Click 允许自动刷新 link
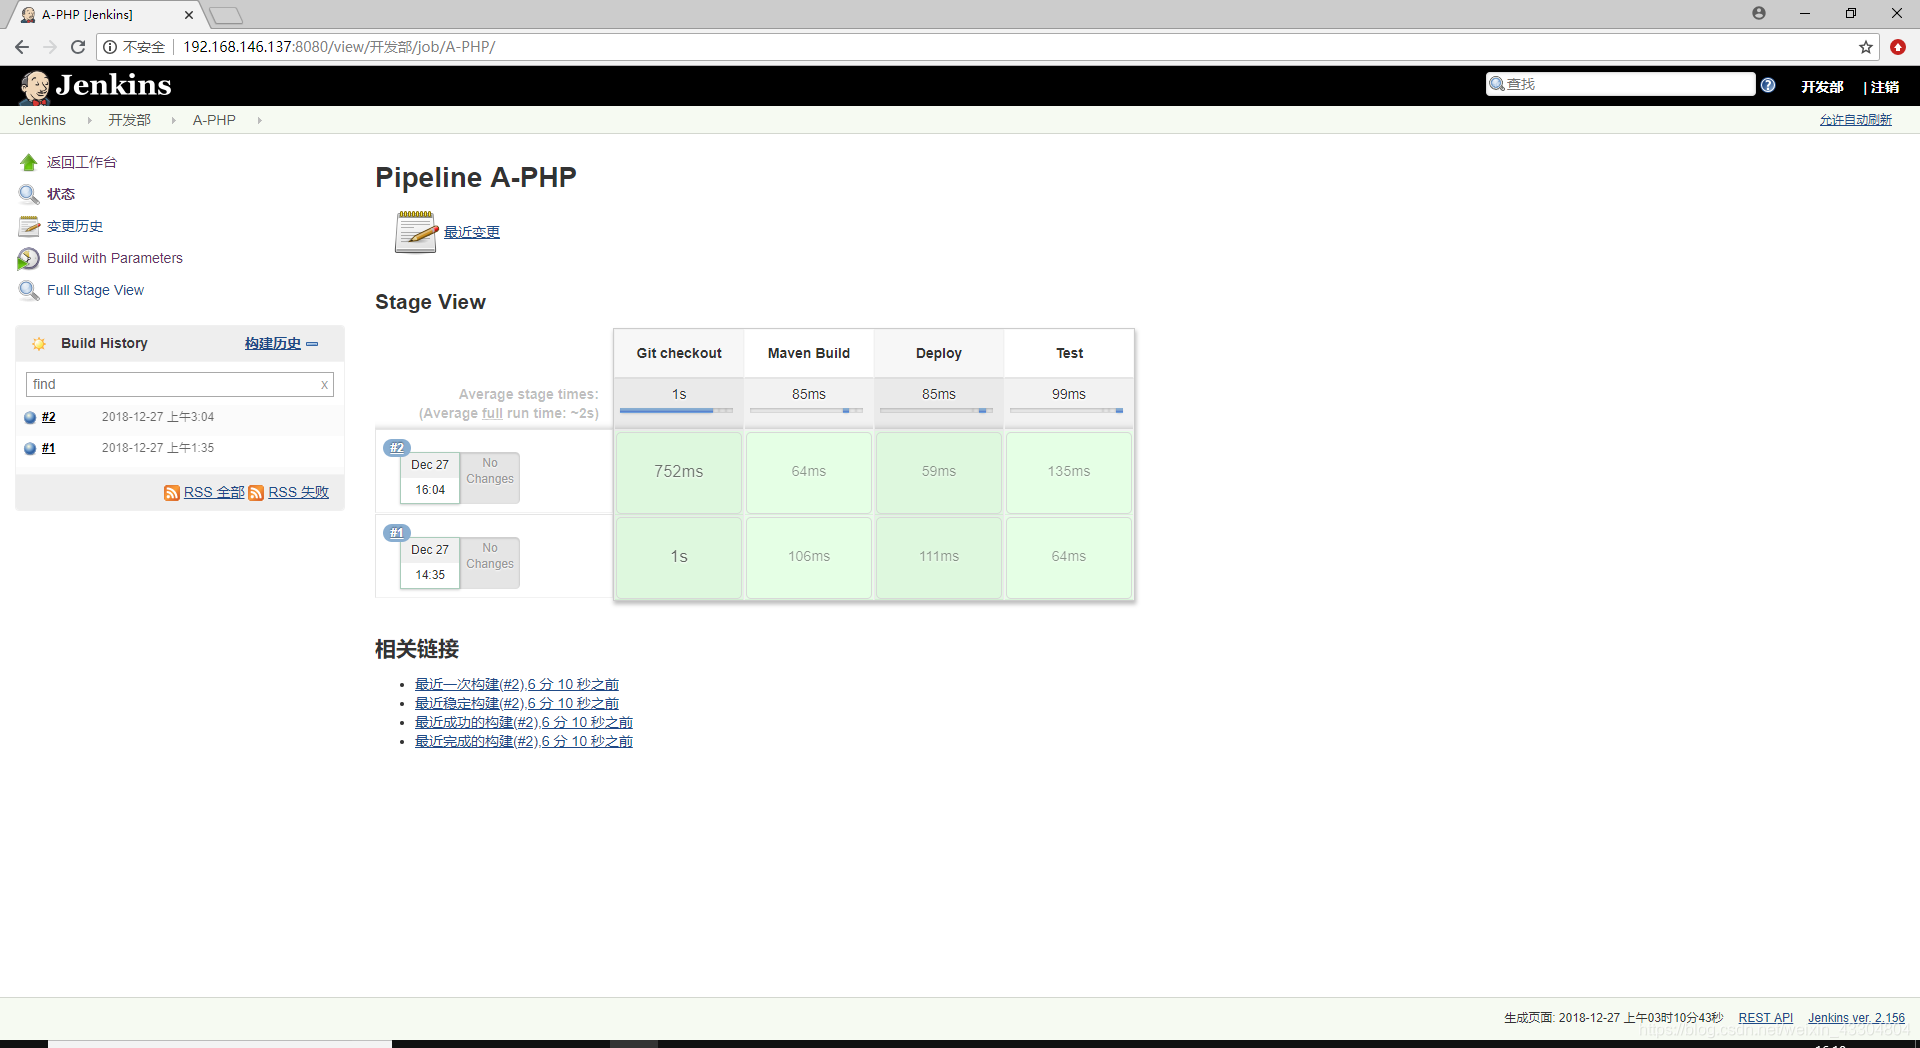Image resolution: width=1920 pixels, height=1048 pixels. point(1856,120)
